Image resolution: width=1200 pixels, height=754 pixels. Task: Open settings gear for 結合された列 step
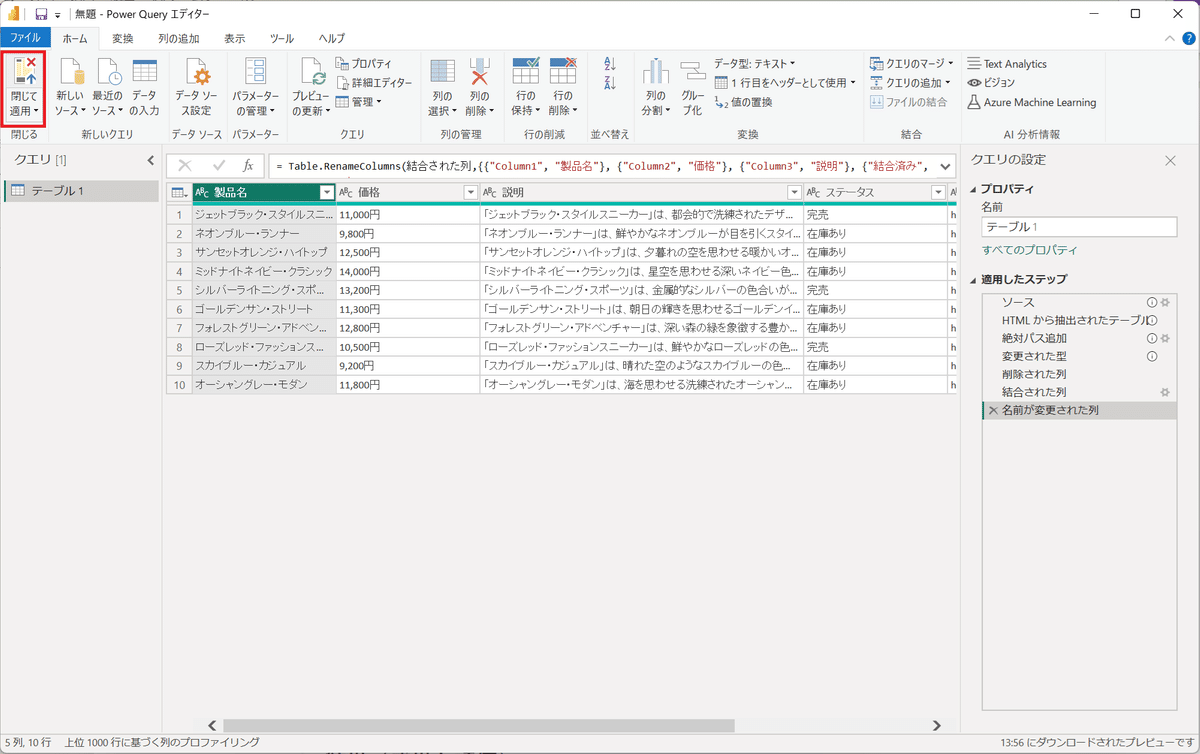point(1165,392)
